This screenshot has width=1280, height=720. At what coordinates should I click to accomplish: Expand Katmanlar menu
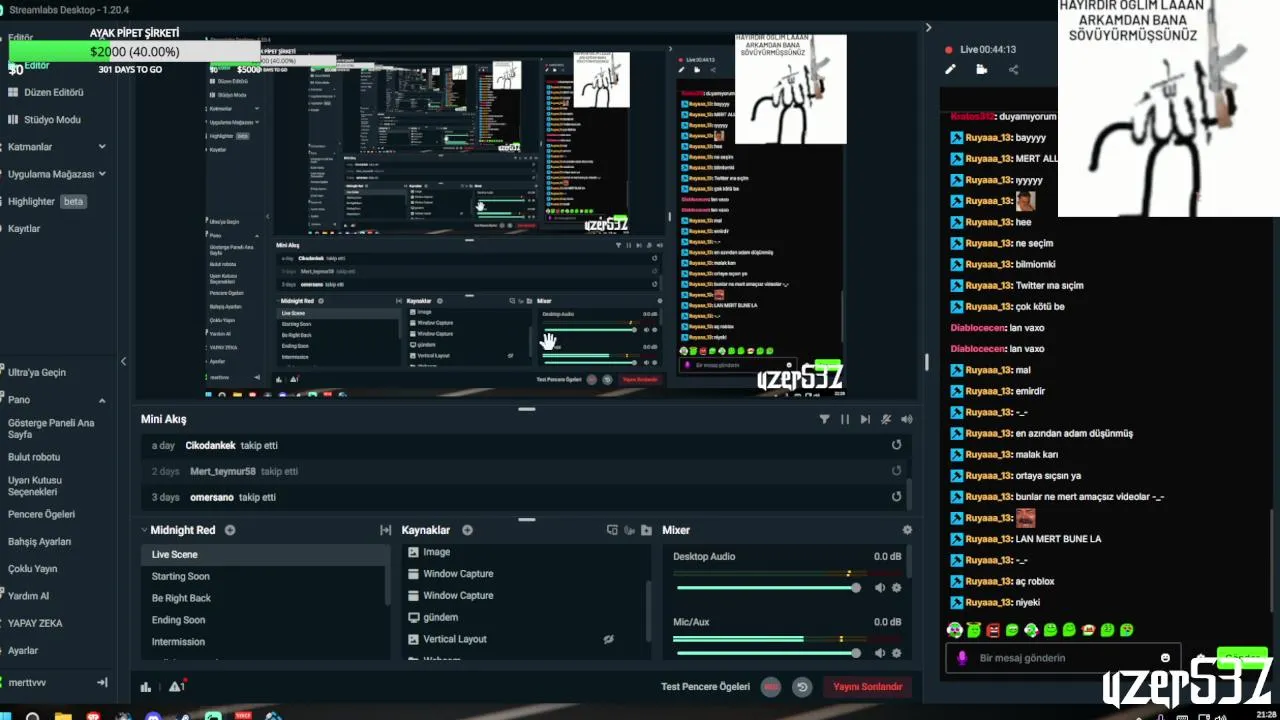[x=102, y=147]
